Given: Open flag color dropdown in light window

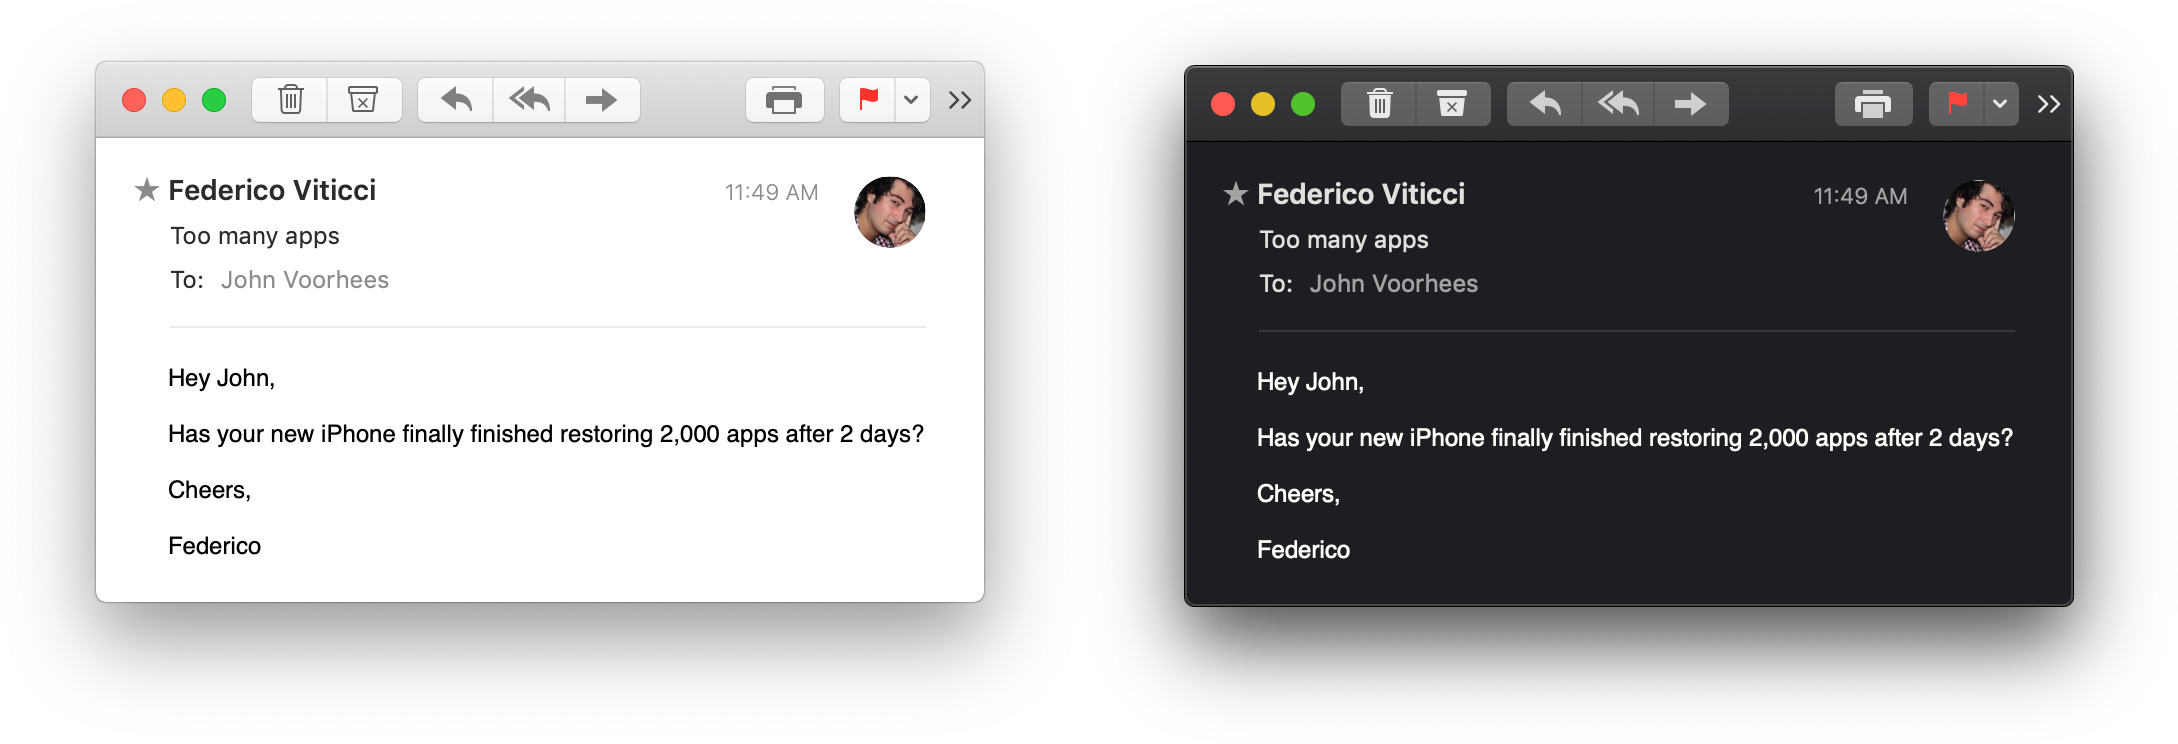Looking at the screenshot, I should 911,100.
